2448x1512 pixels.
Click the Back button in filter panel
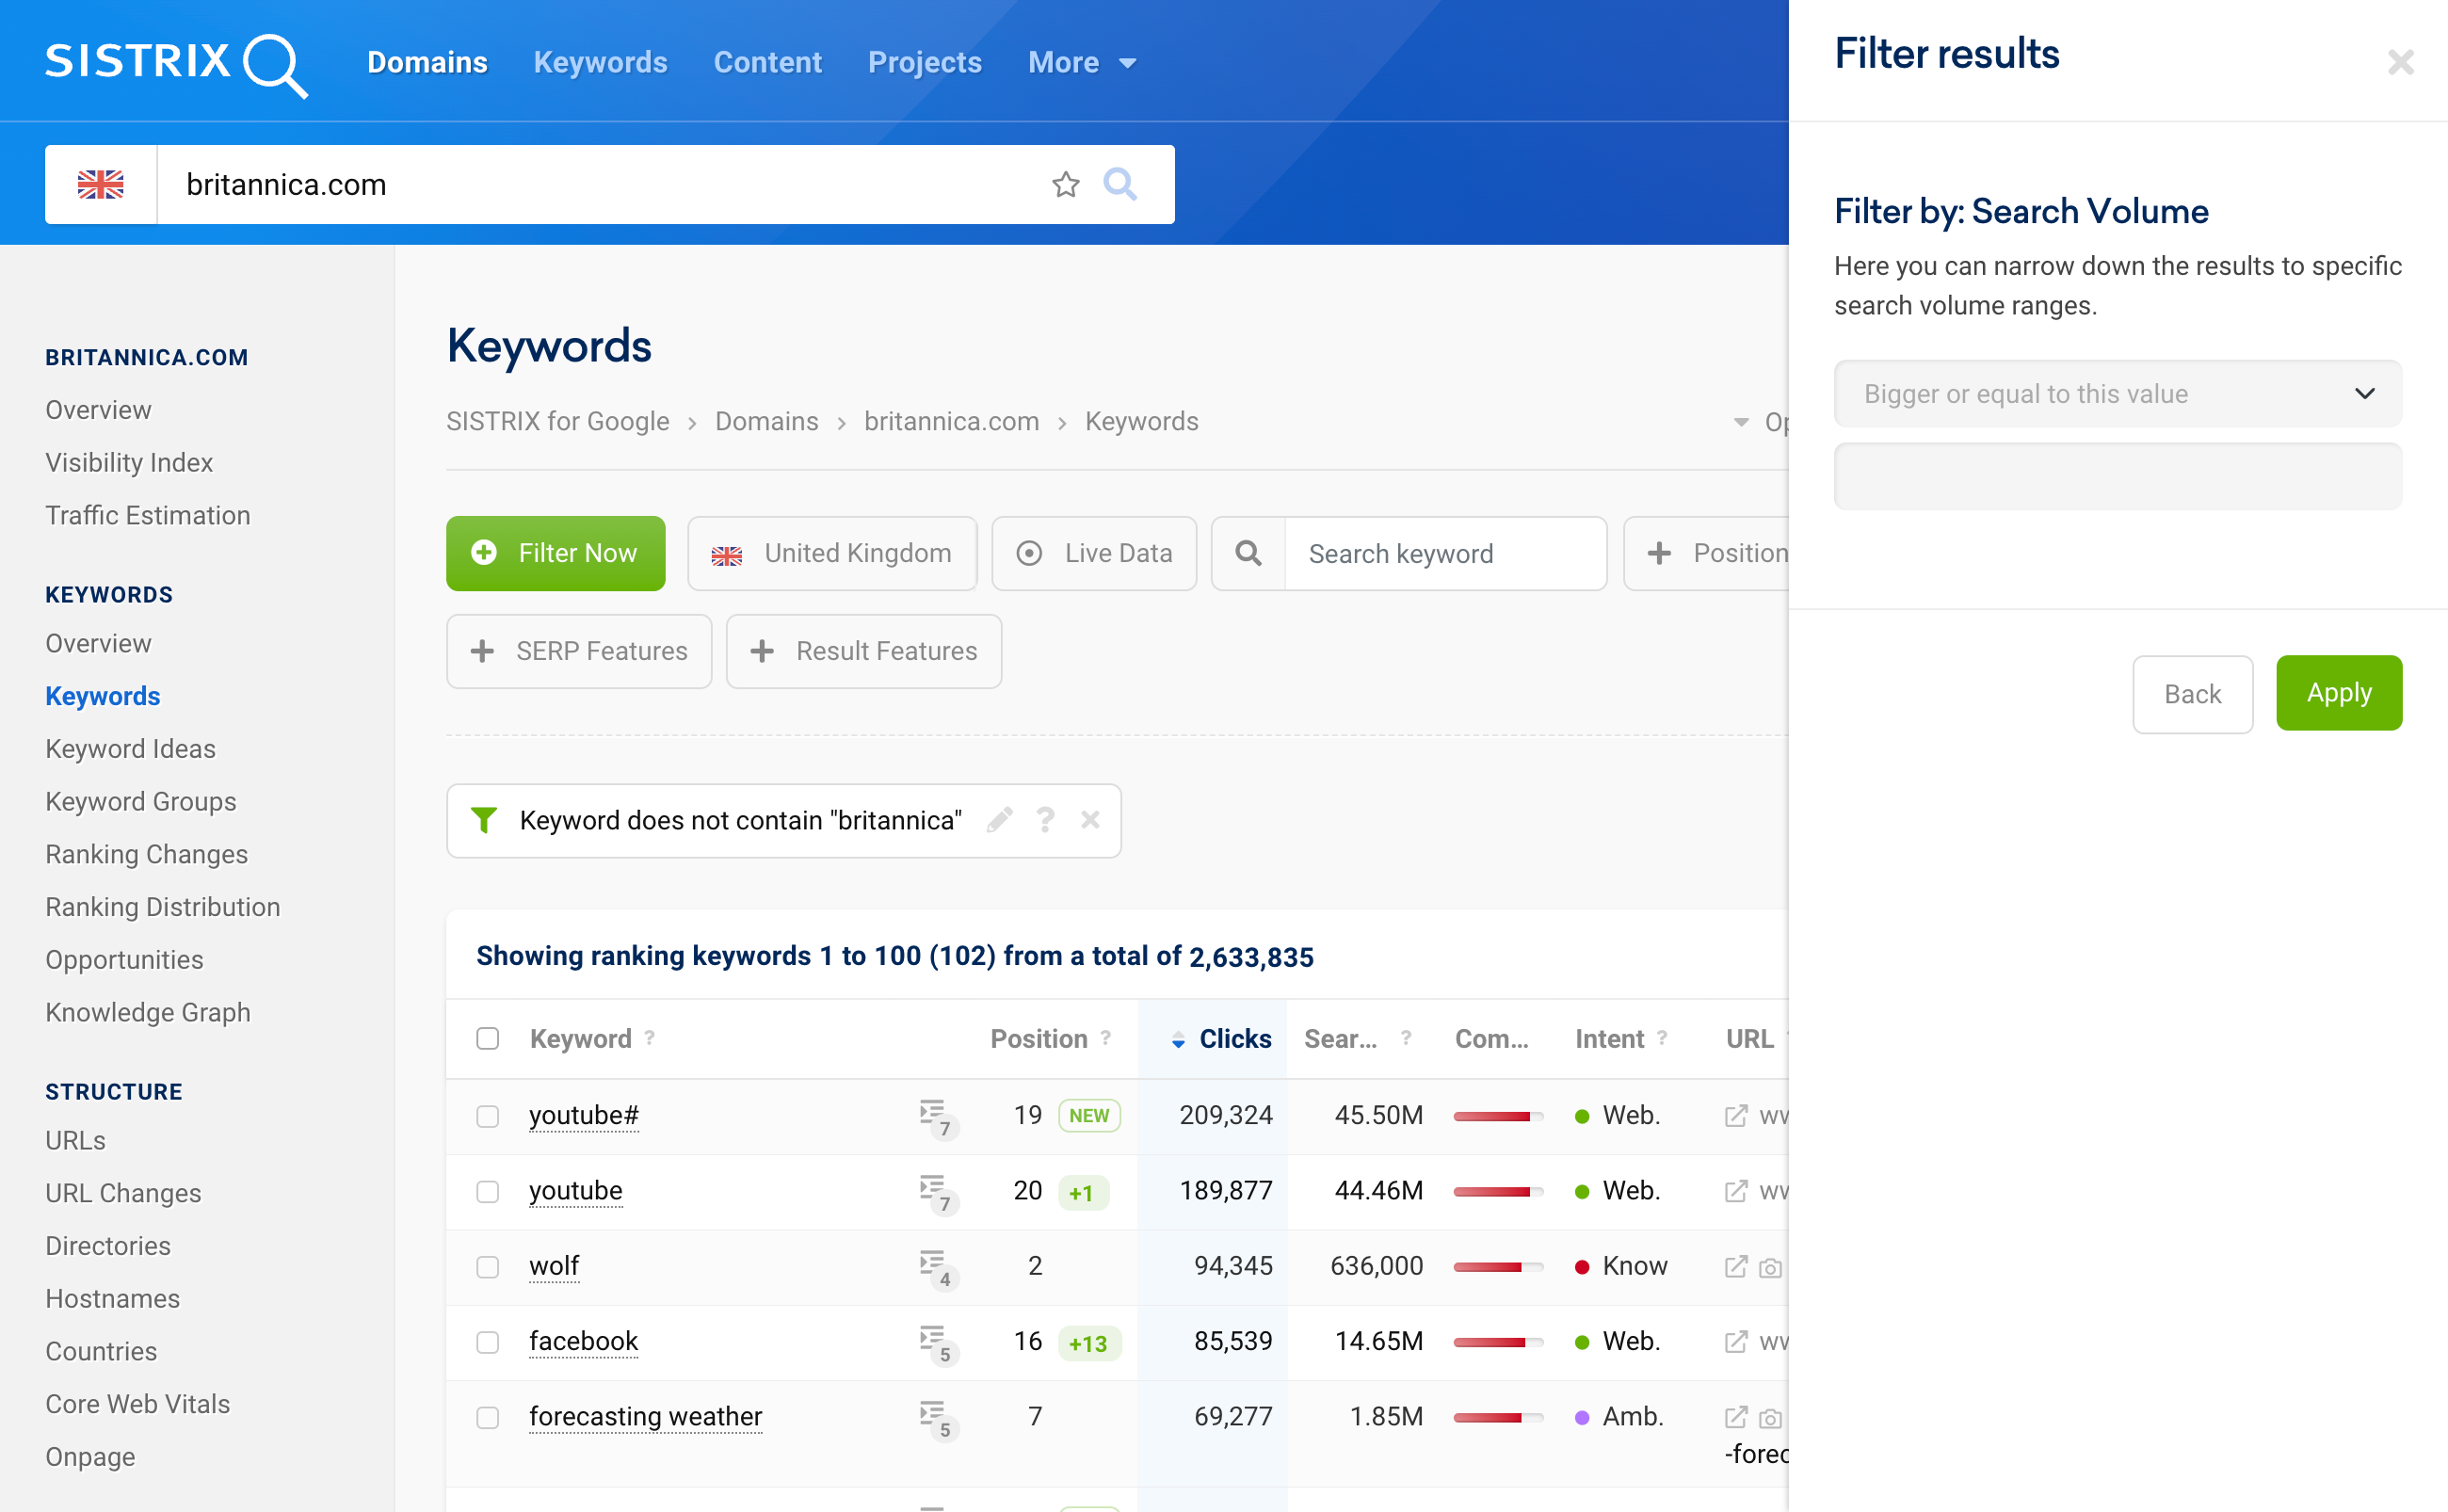click(2191, 692)
